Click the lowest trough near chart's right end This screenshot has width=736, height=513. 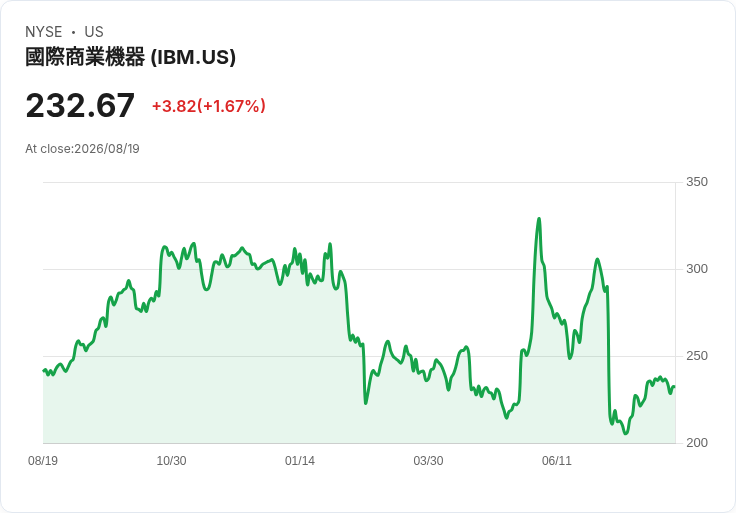[x=625, y=433]
